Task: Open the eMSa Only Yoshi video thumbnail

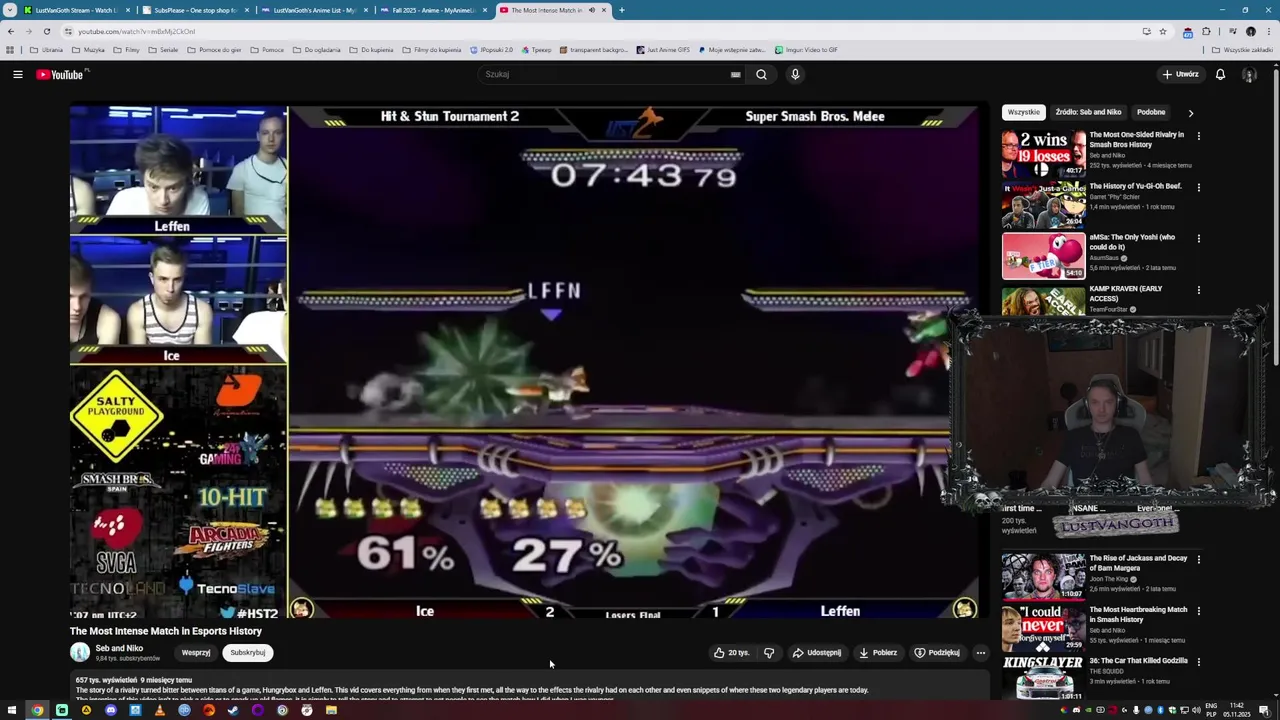Action: point(1043,256)
